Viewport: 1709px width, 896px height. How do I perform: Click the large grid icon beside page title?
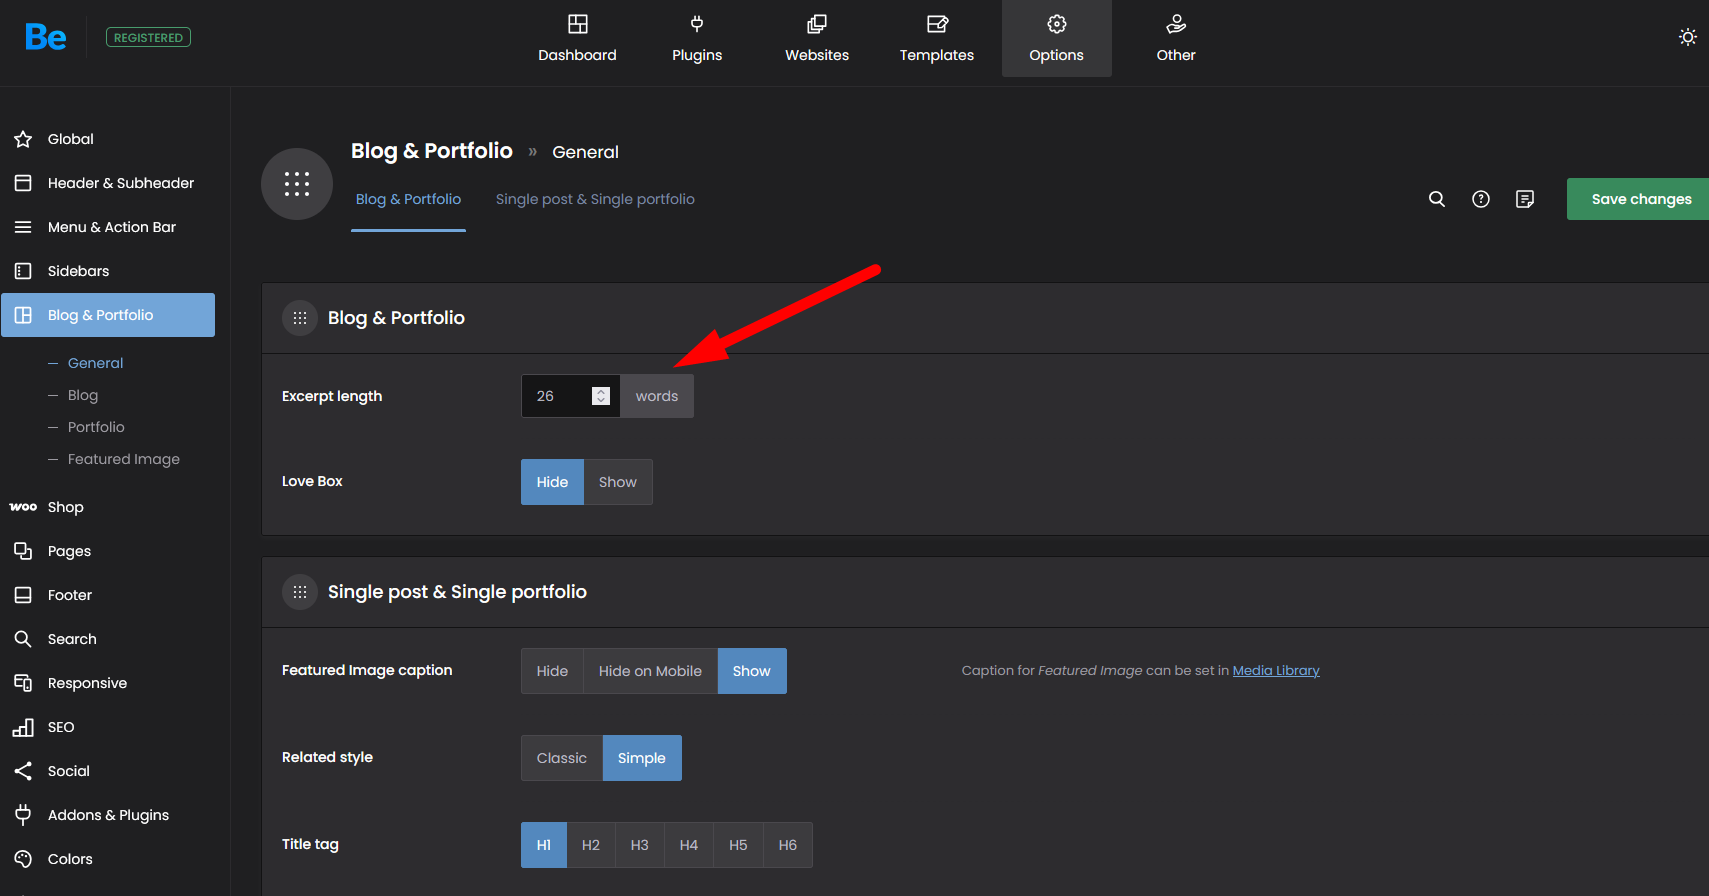[x=297, y=184]
